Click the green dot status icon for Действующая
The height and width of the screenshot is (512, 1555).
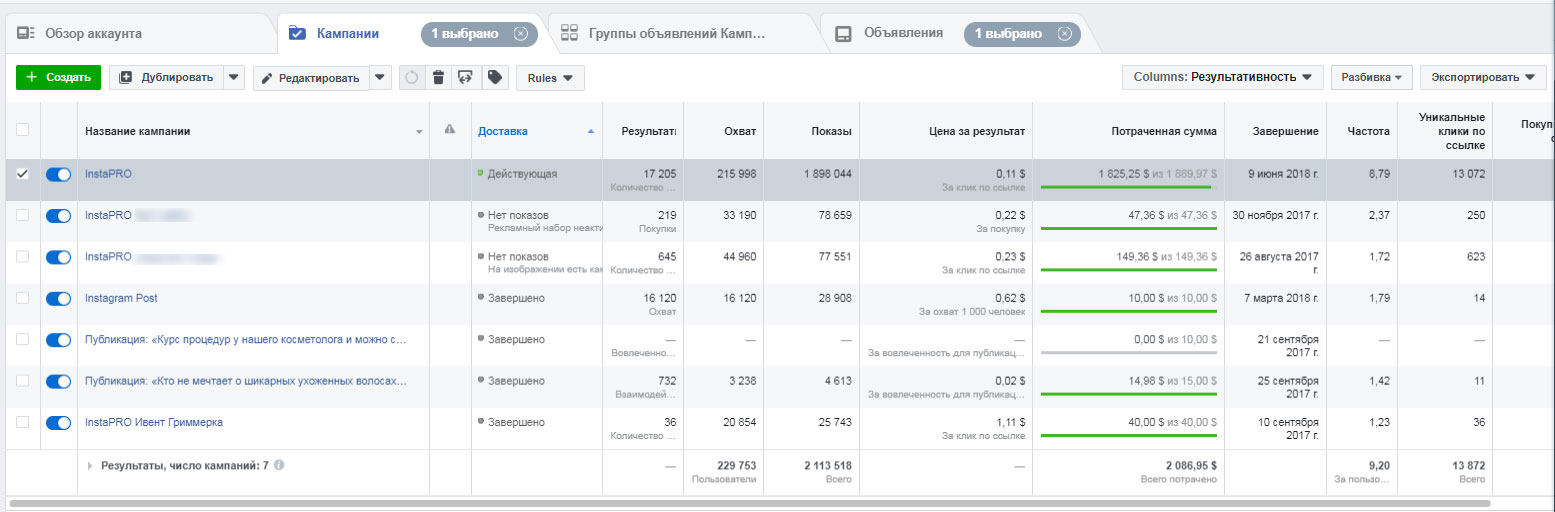[480, 173]
